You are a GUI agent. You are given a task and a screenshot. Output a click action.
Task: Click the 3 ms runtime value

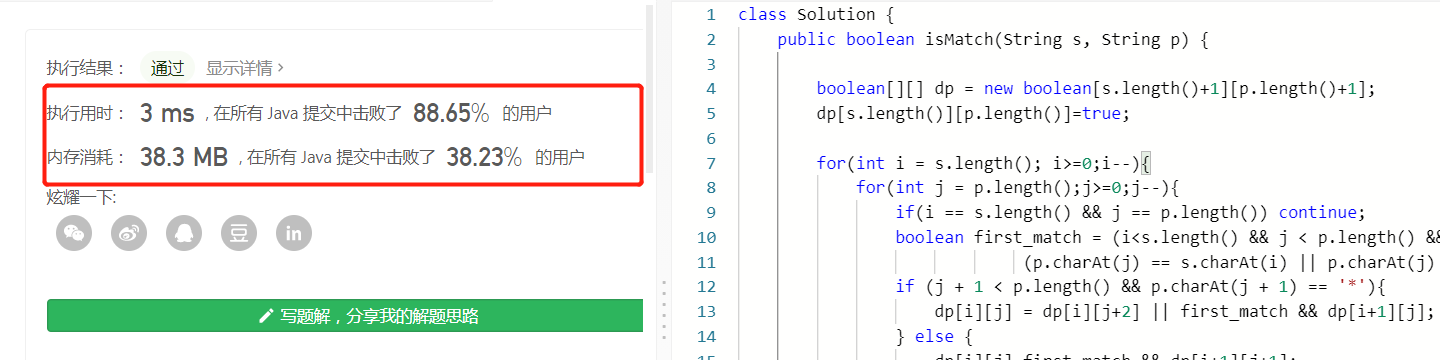(167, 114)
